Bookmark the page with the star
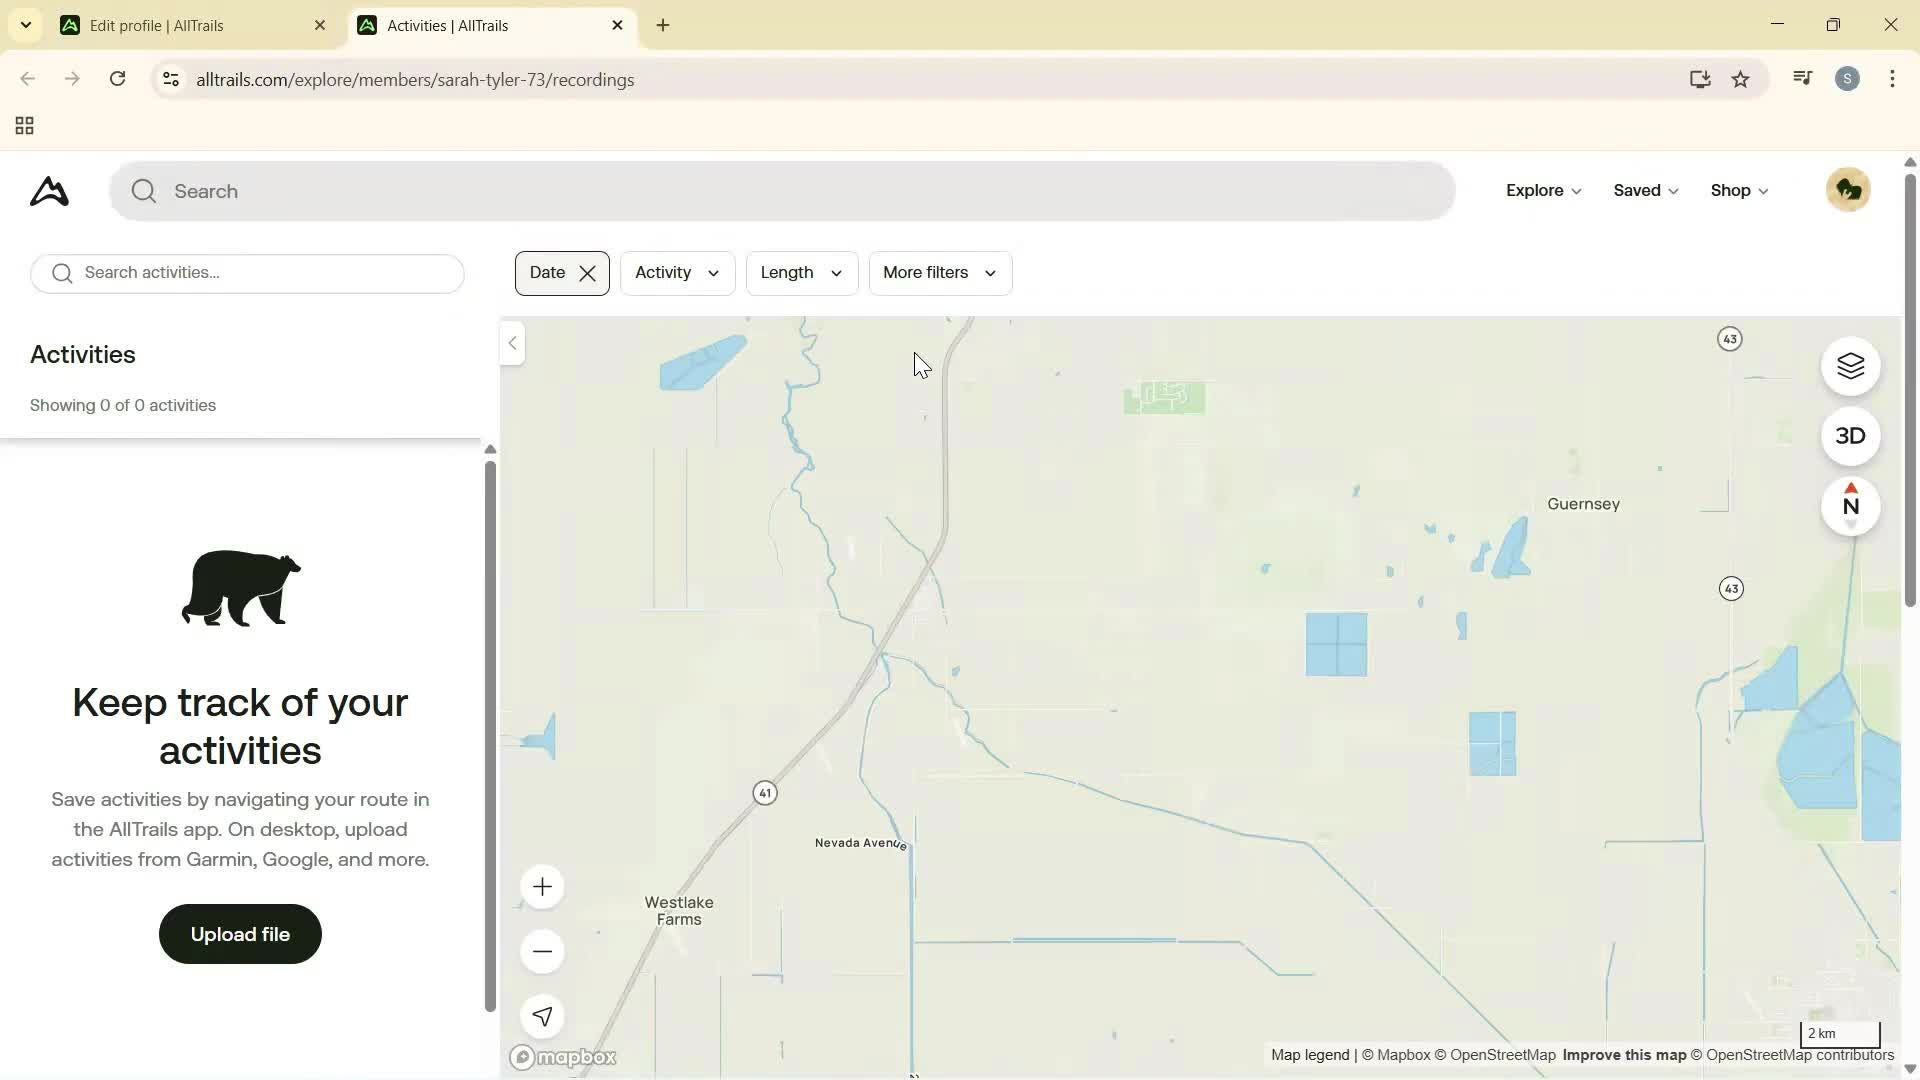This screenshot has height=1080, width=1920. (x=1740, y=79)
